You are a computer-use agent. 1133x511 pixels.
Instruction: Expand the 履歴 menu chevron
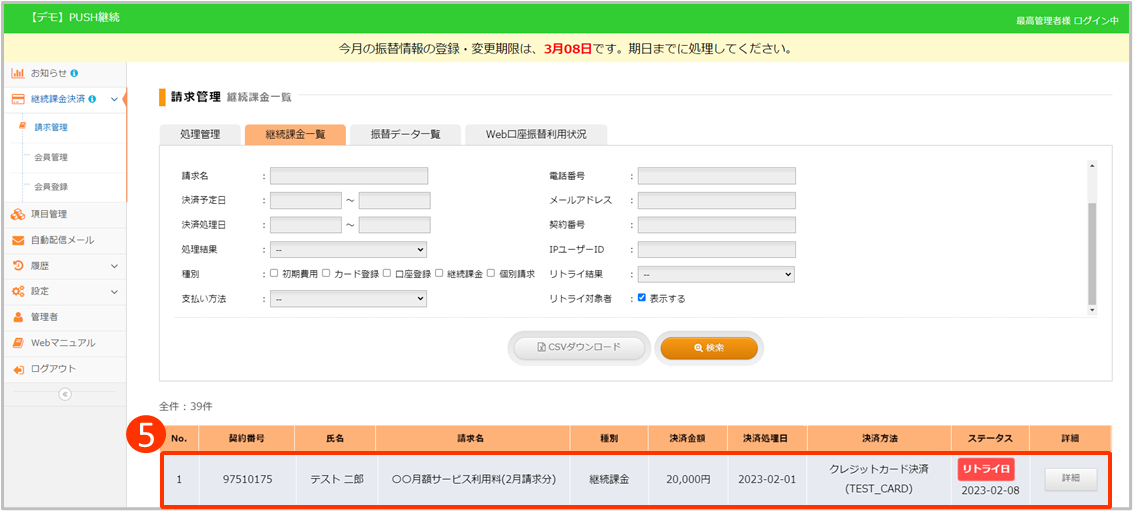[114, 266]
